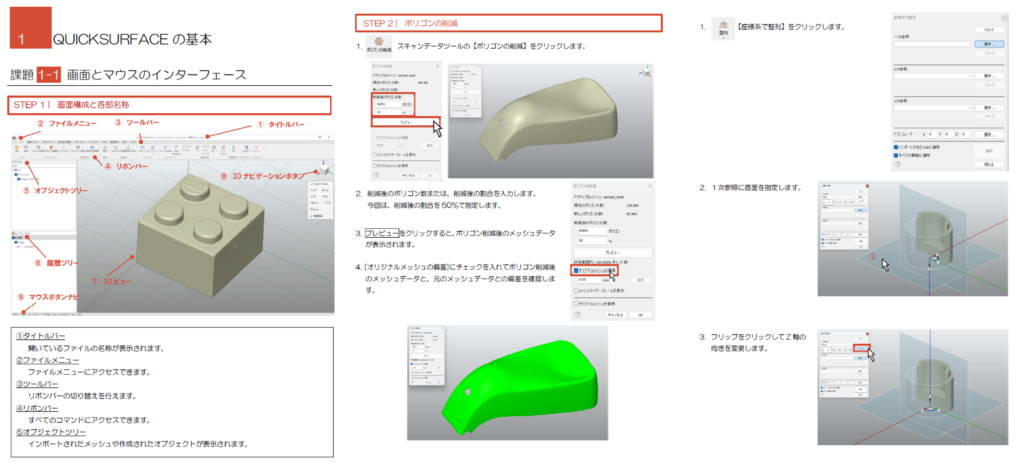The height and width of the screenshot is (463, 1024).
Task: Enable オリジナルメッシュを保持 in step 4 dialog
Action: coord(576,304)
